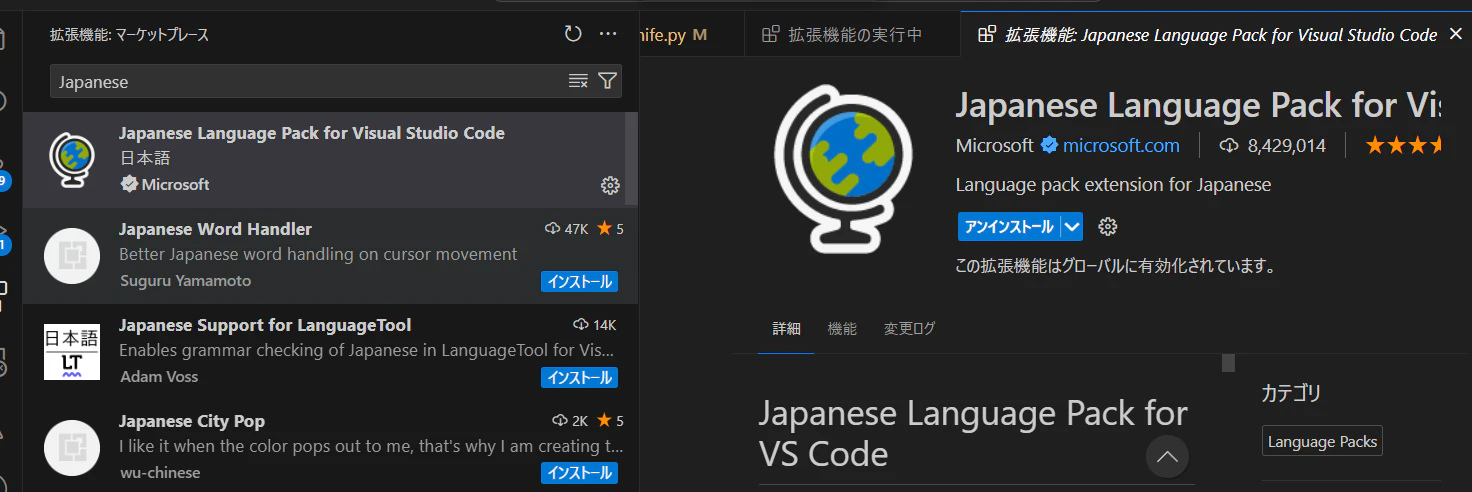Screen dimensions: 1472x492
Task: Clear extension search results icon
Action: 578,81
